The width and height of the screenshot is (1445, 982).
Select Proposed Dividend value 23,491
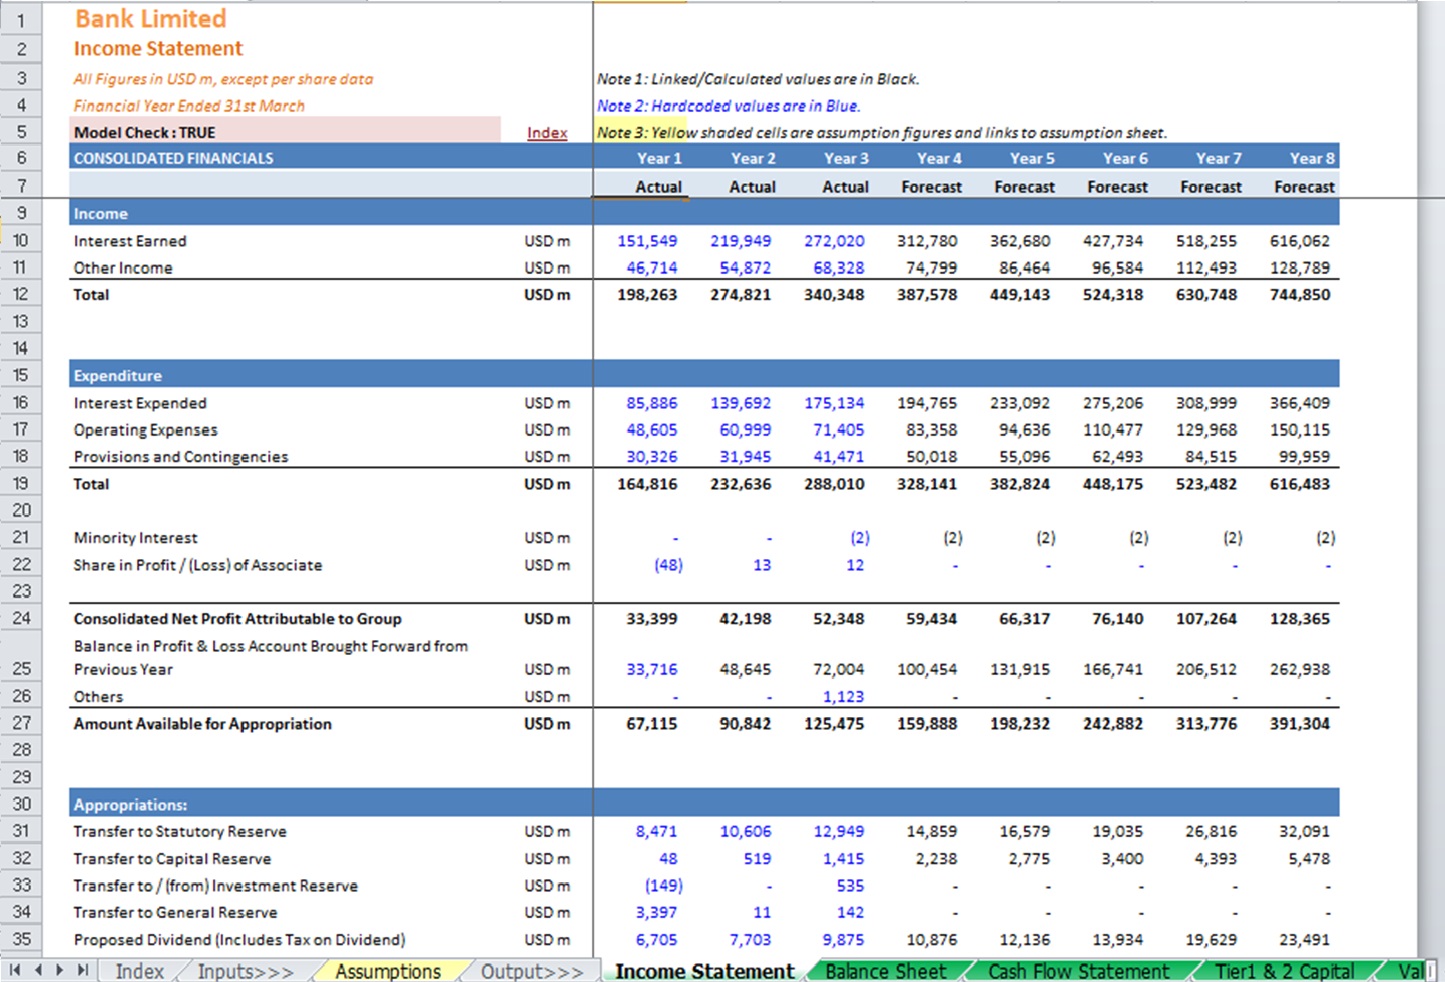pos(1304,940)
